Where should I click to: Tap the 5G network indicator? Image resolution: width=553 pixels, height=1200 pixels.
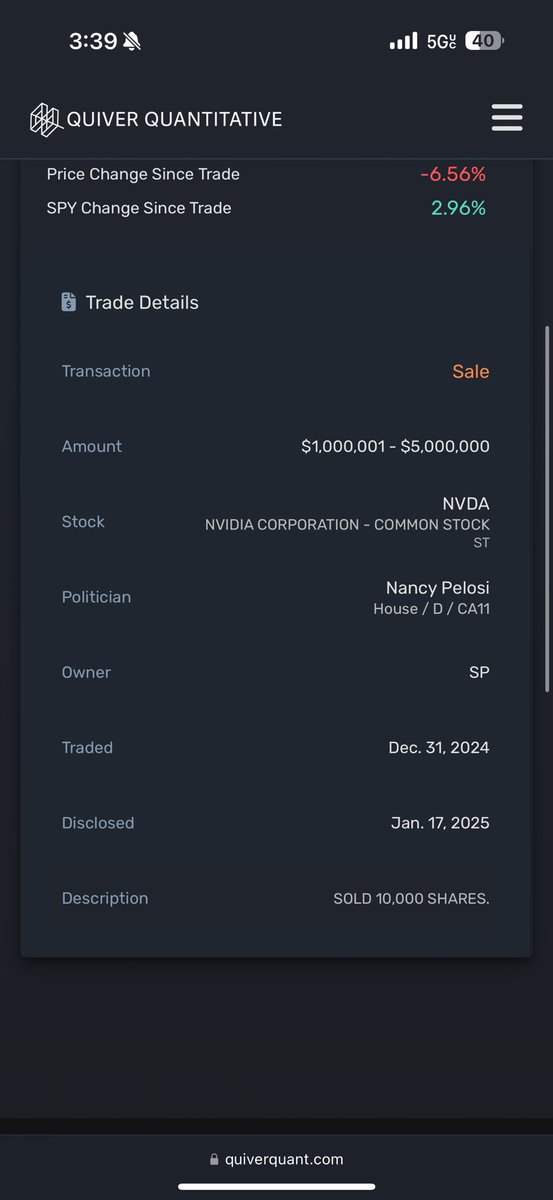(441, 41)
